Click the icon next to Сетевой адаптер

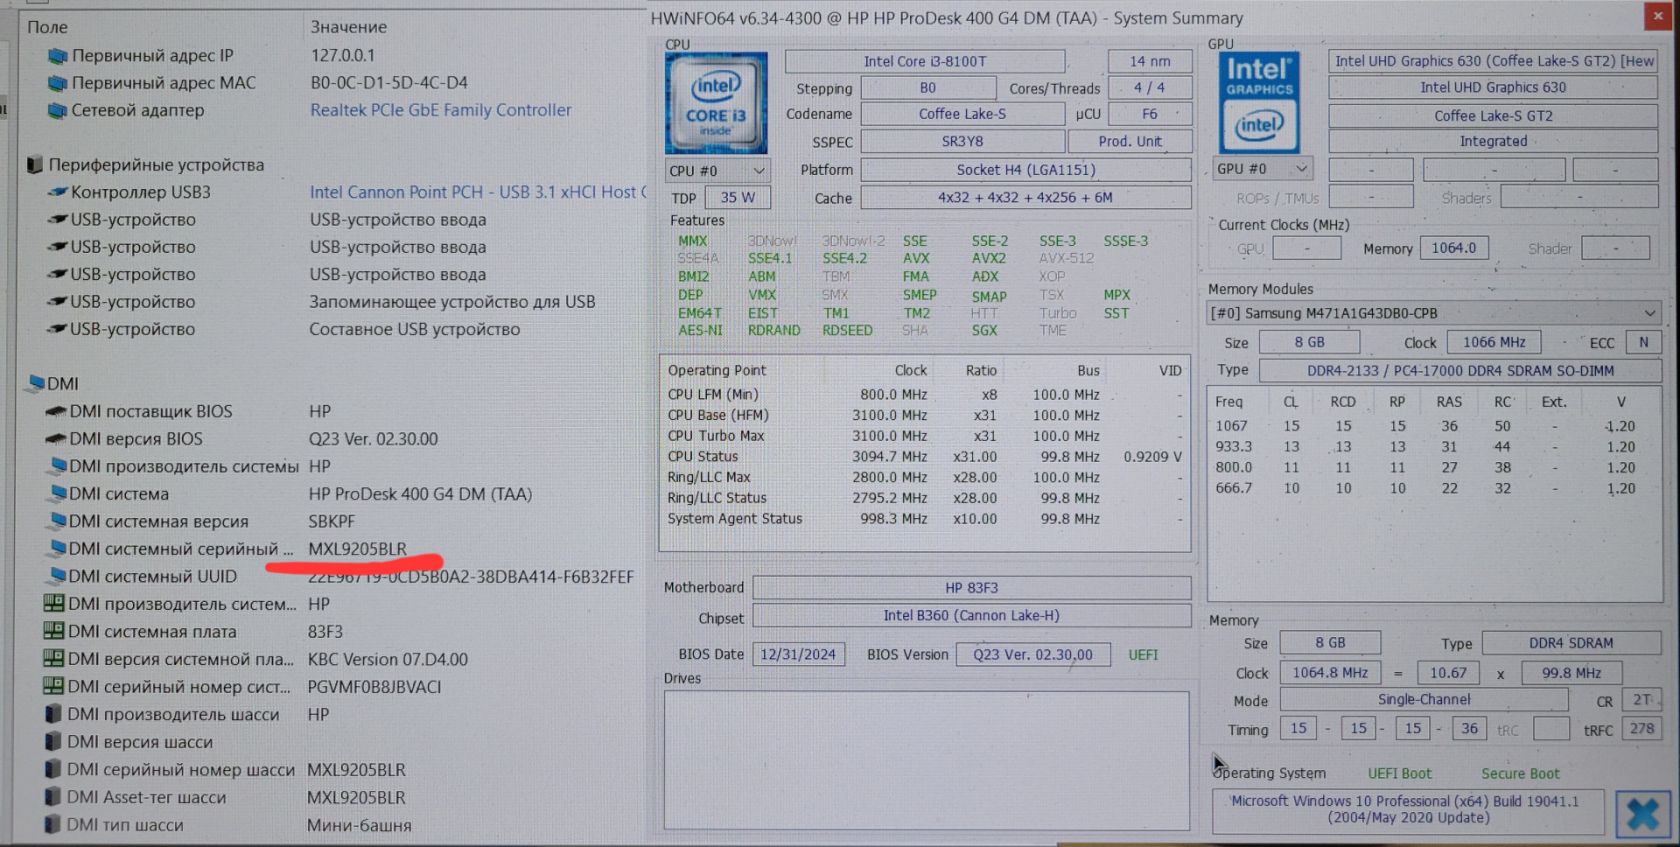(58, 110)
